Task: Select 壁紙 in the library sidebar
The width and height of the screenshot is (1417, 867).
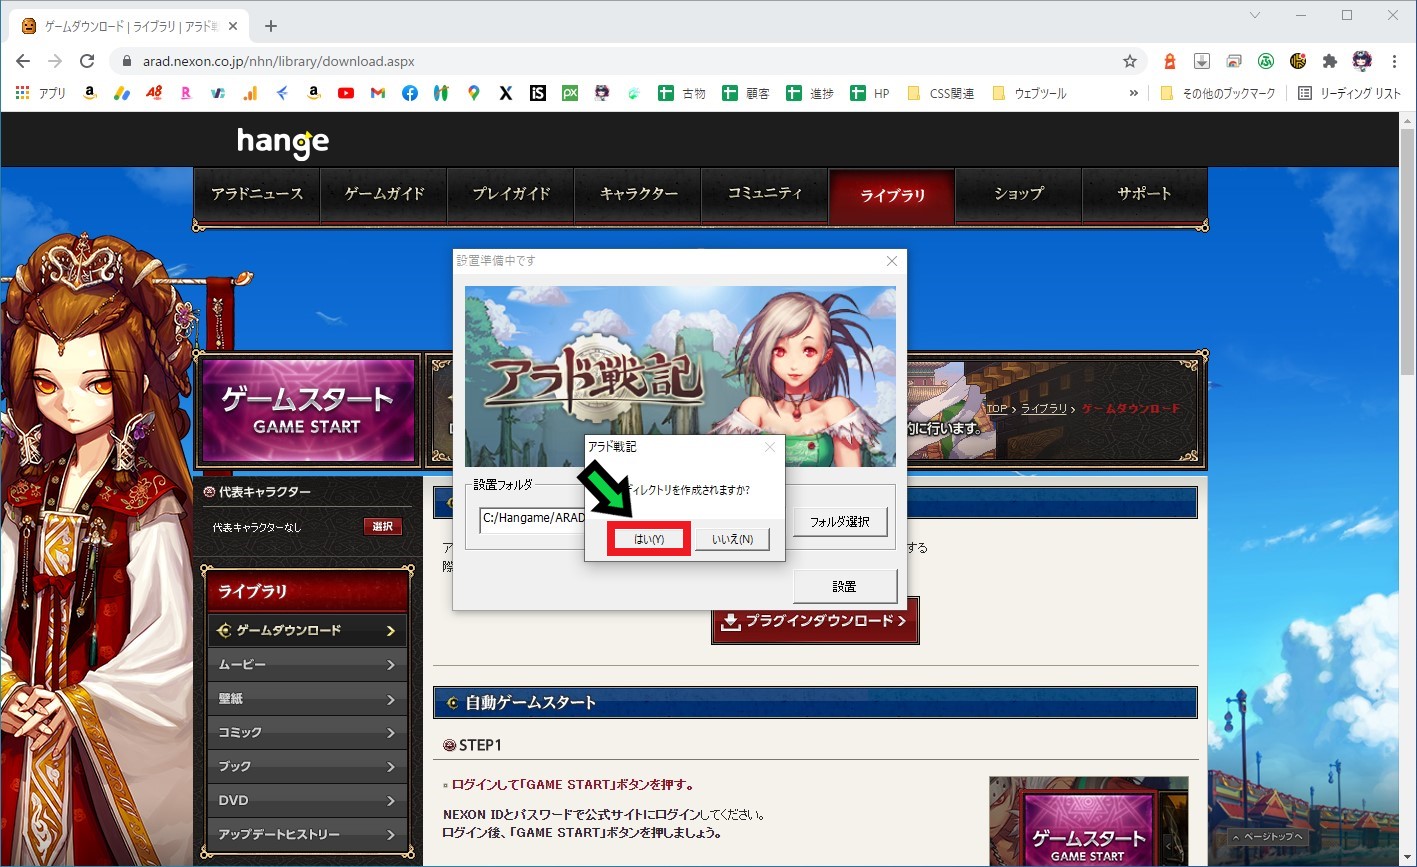Action: tap(307, 699)
